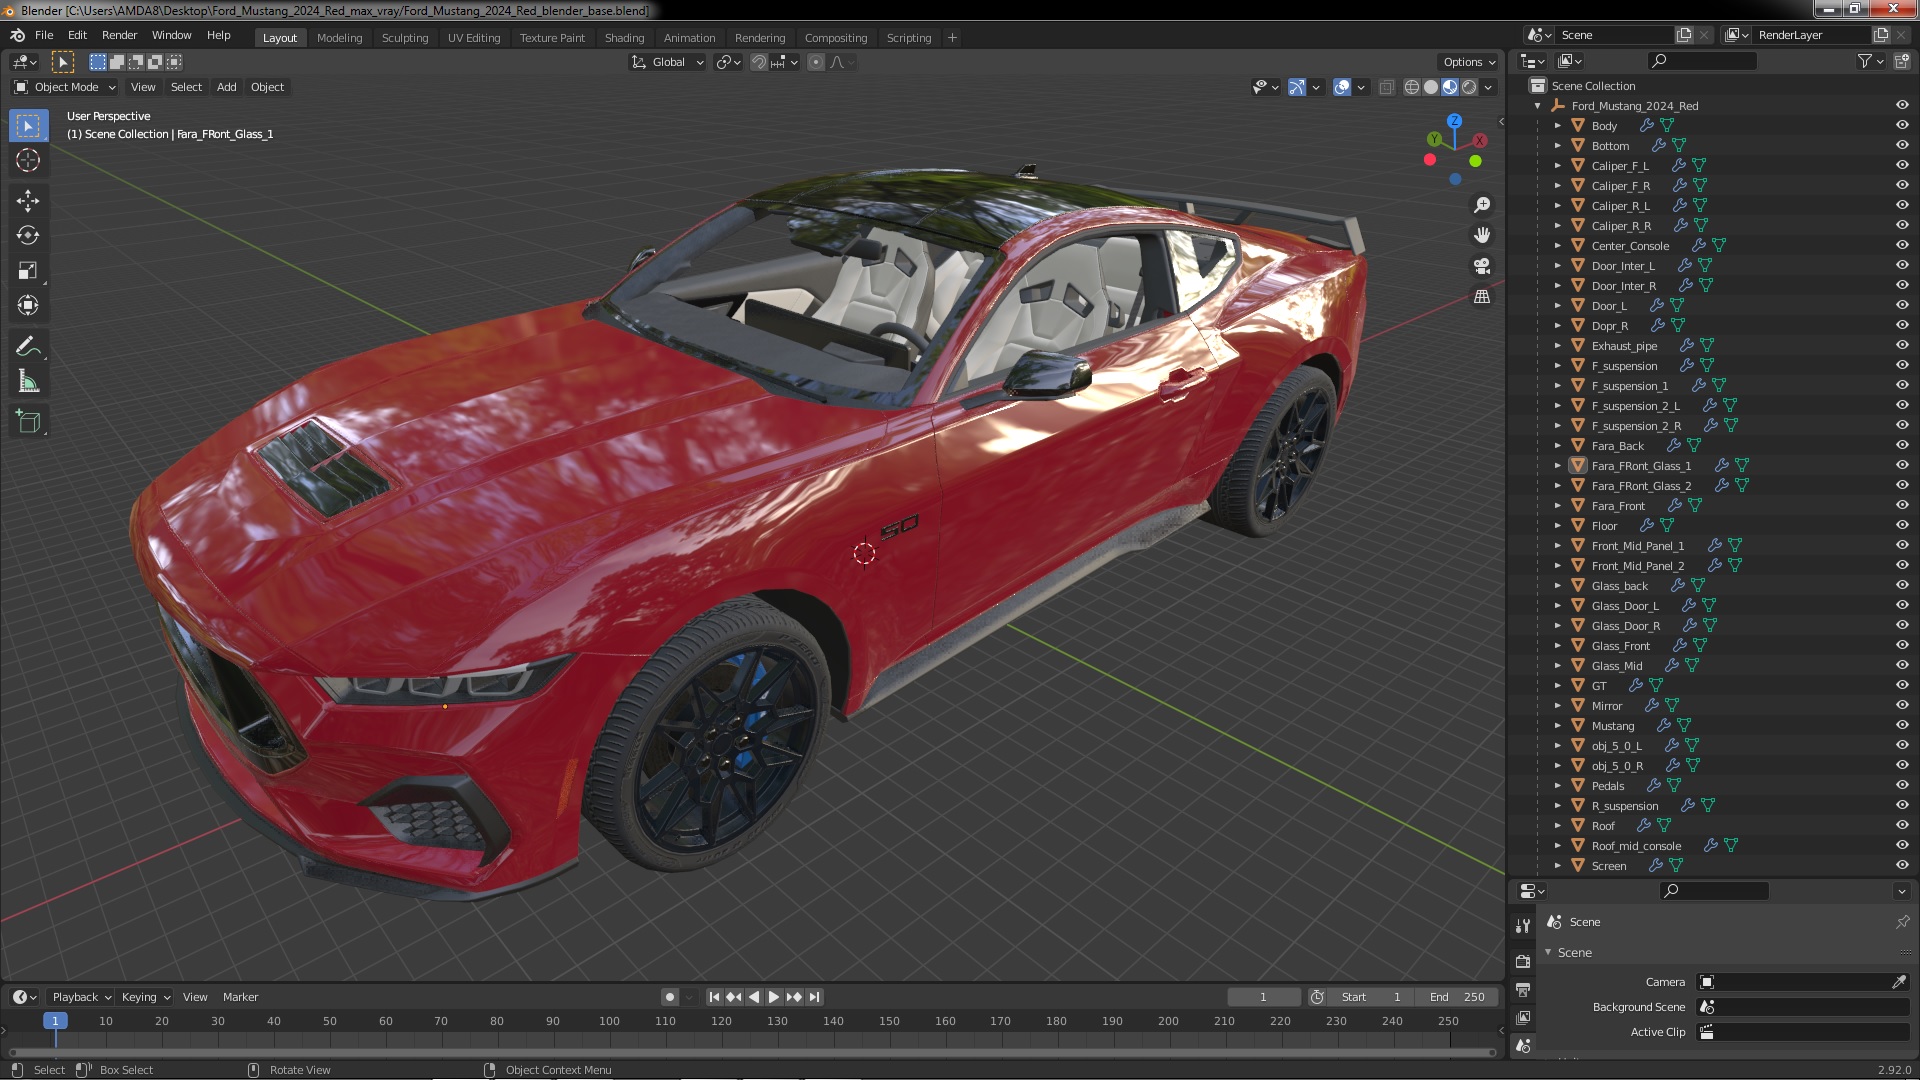The height and width of the screenshot is (1080, 1920).
Task: Hide the Glass_Front object
Action: 1902,646
